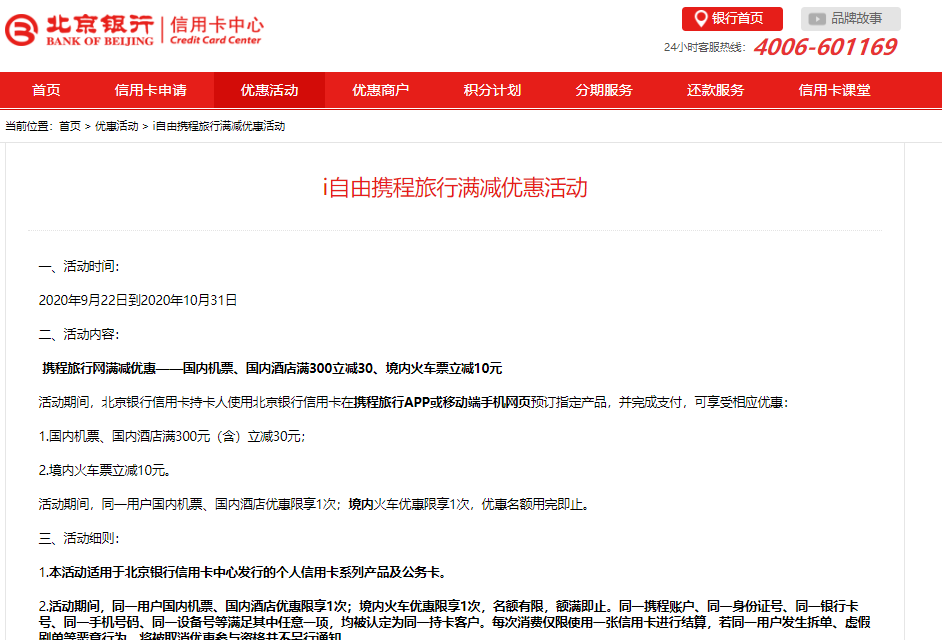Click the red article title i自由携程旅行满减优惠活动

point(455,187)
